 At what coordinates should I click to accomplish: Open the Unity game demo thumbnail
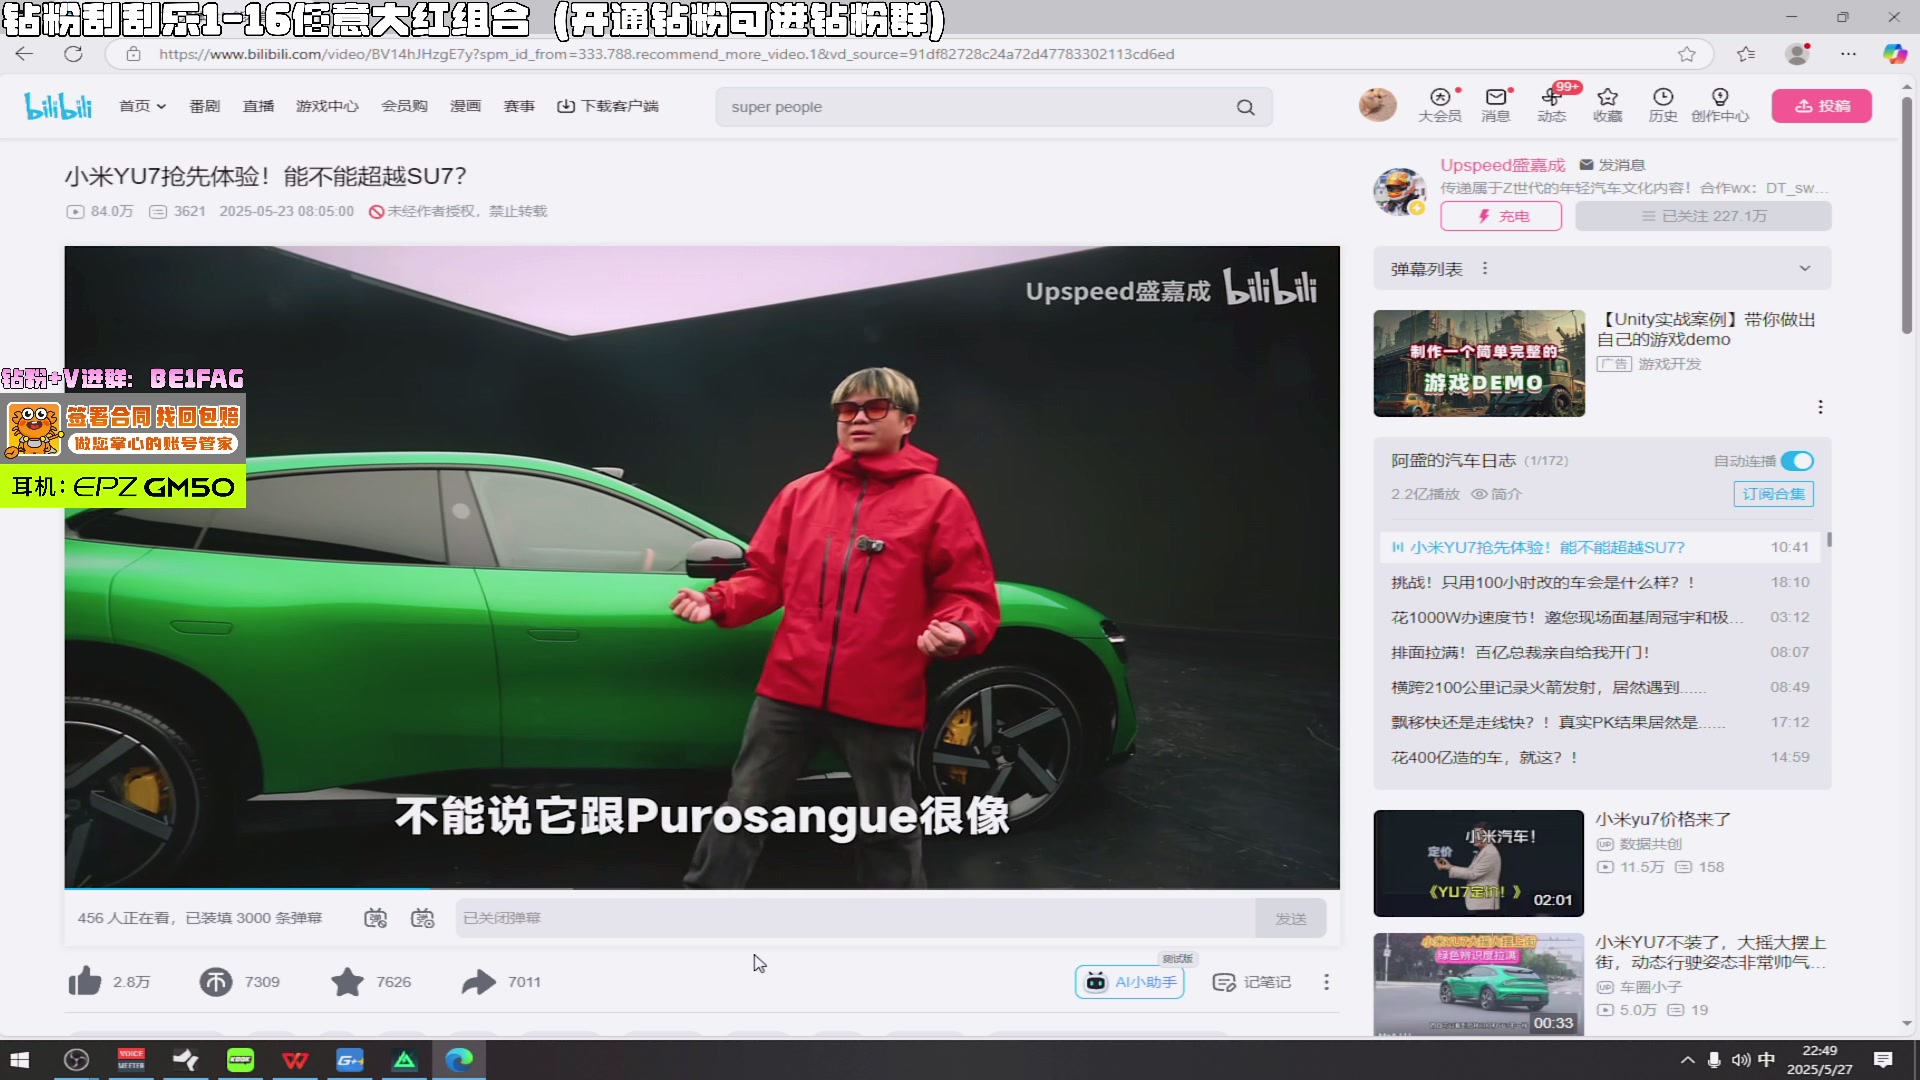tap(1479, 363)
